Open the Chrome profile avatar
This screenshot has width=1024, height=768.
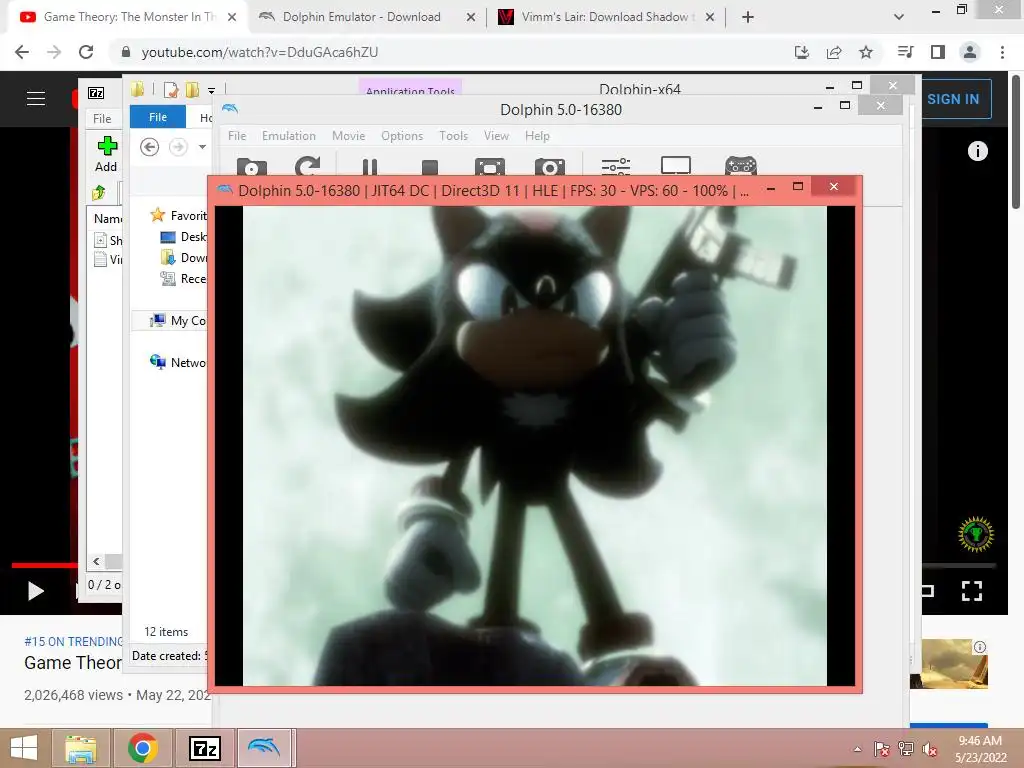click(x=970, y=52)
